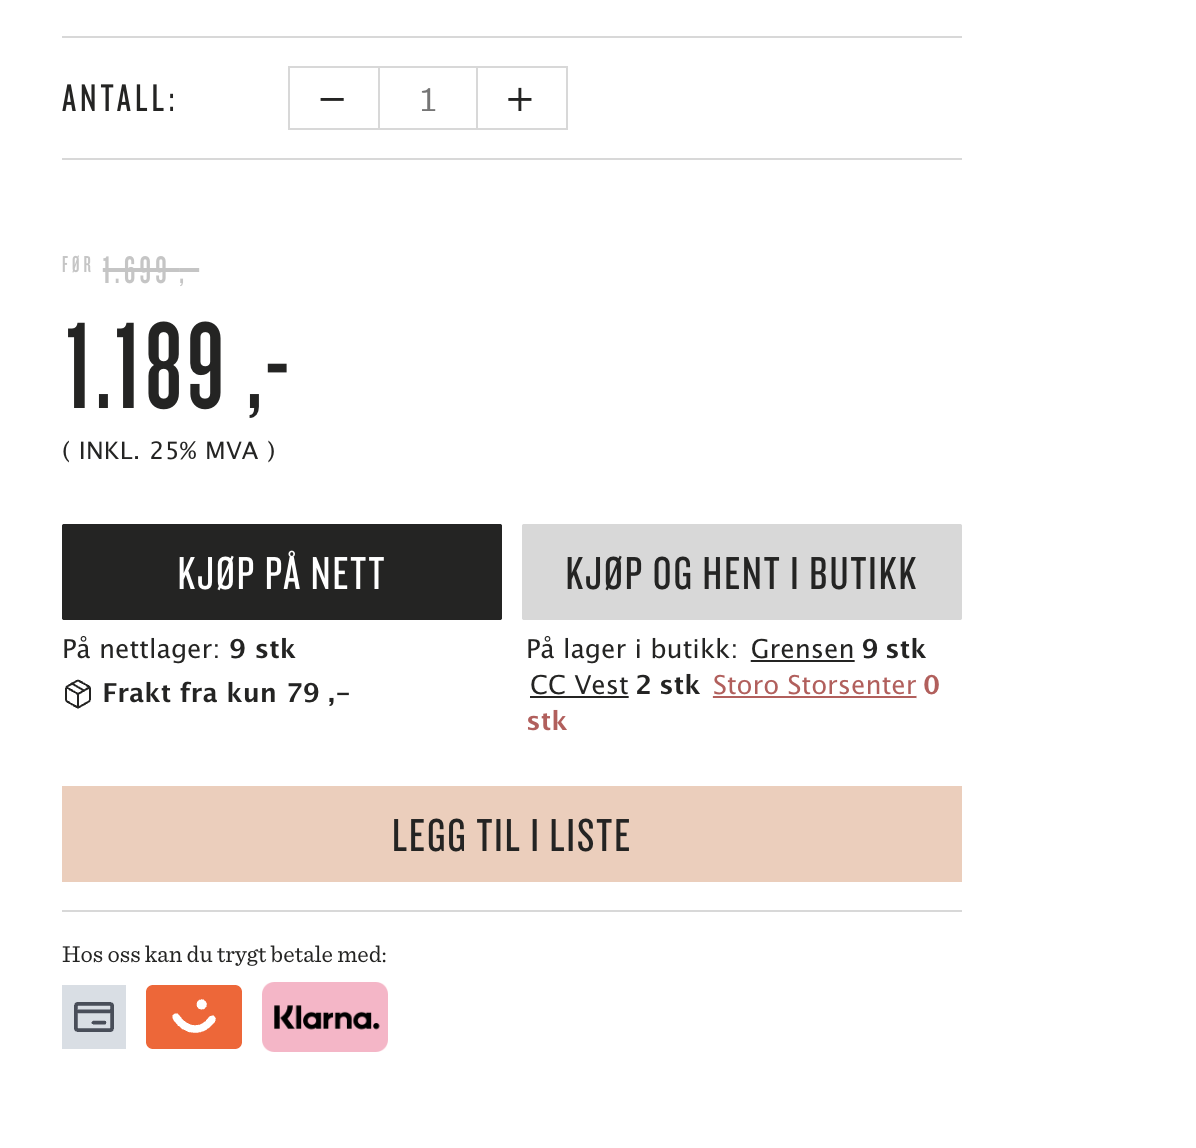The height and width of the screenshot is (1148, 1196).
Task: Click the minus icon to decrease quantity
Action: [x=333, y=99]
